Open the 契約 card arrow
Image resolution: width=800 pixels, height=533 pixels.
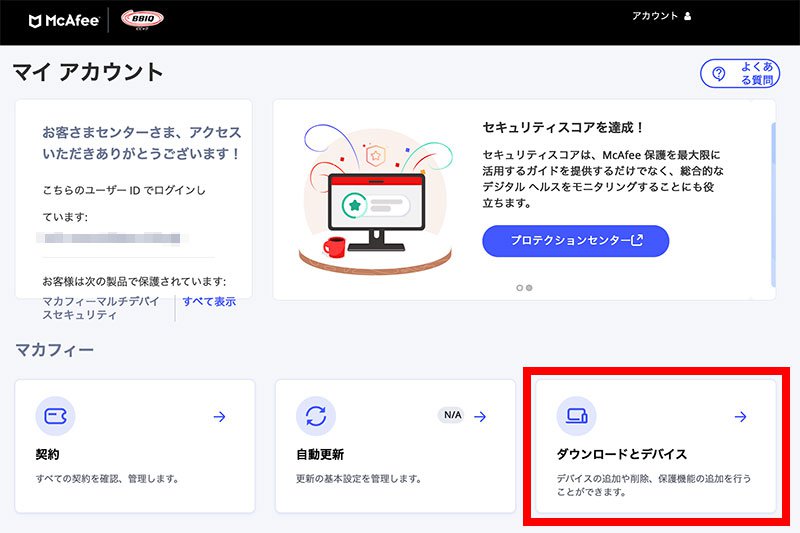point(219,417)
